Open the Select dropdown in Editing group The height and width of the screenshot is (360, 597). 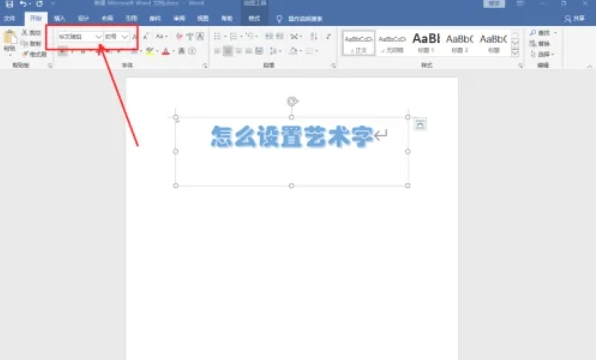[x=543, y=54]
